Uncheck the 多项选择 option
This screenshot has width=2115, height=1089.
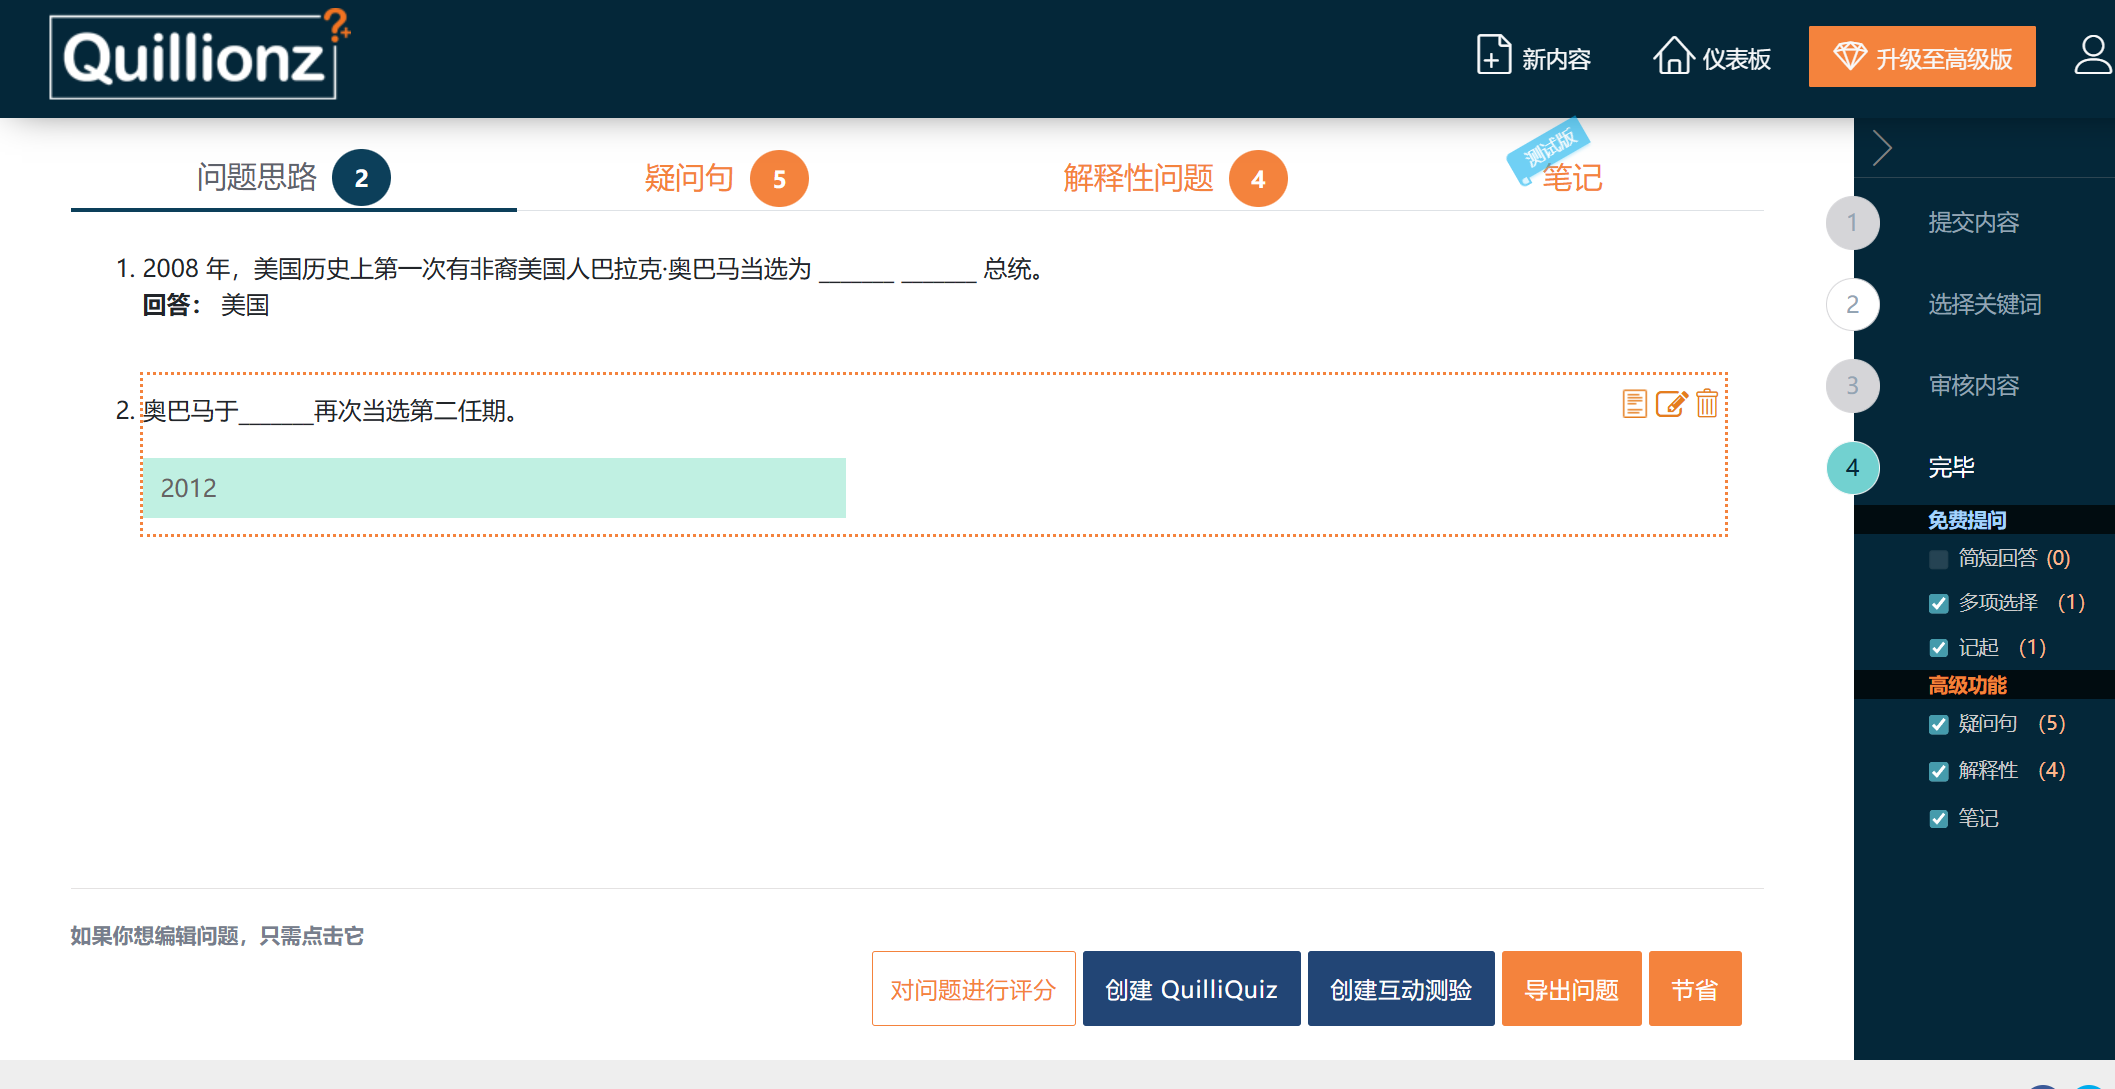pos(1938,603)
